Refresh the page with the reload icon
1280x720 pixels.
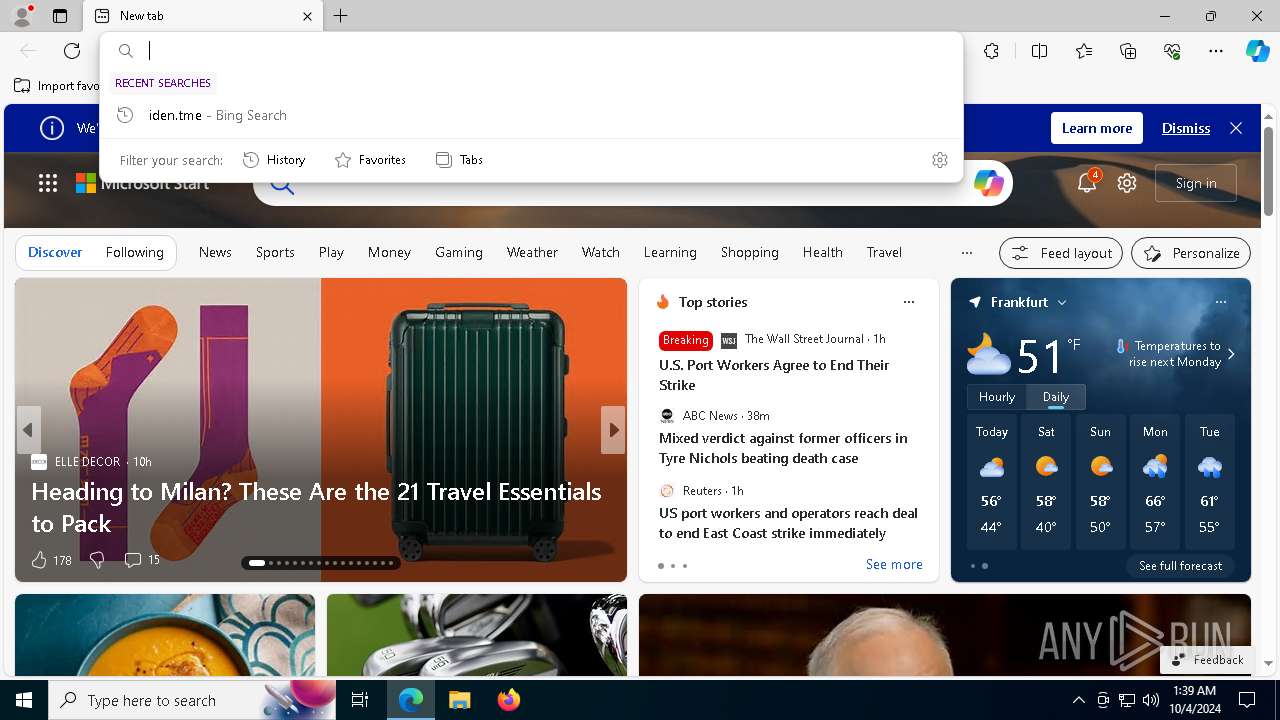(x=72, y=51)
